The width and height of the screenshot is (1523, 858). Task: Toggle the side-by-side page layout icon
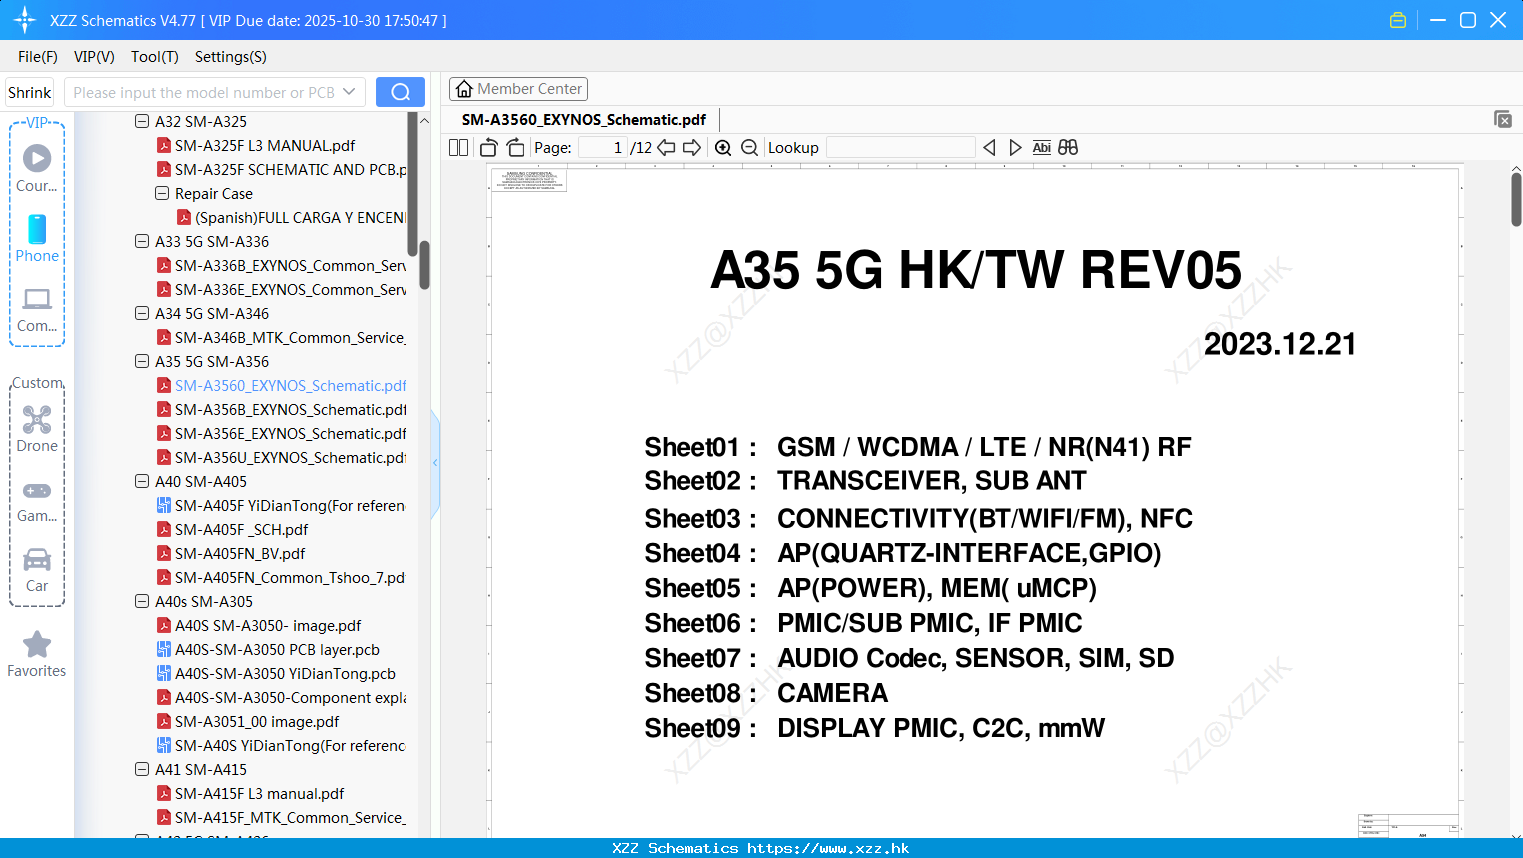pos(458,147)
